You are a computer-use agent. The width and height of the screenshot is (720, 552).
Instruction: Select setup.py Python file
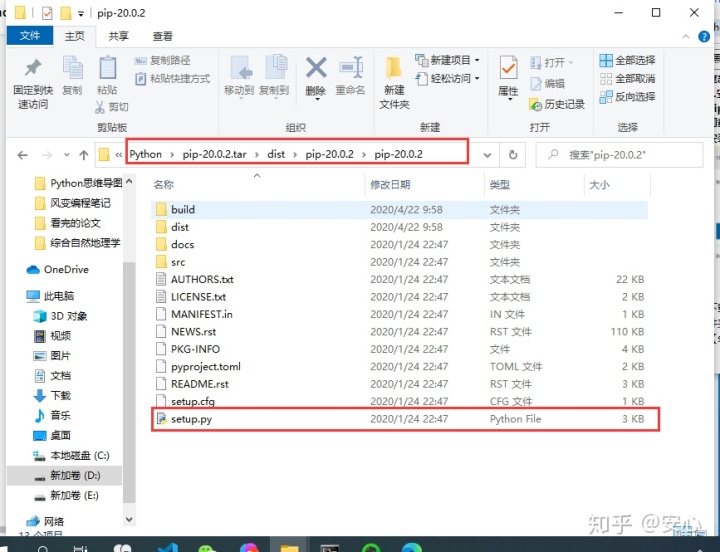pos(399,419)
